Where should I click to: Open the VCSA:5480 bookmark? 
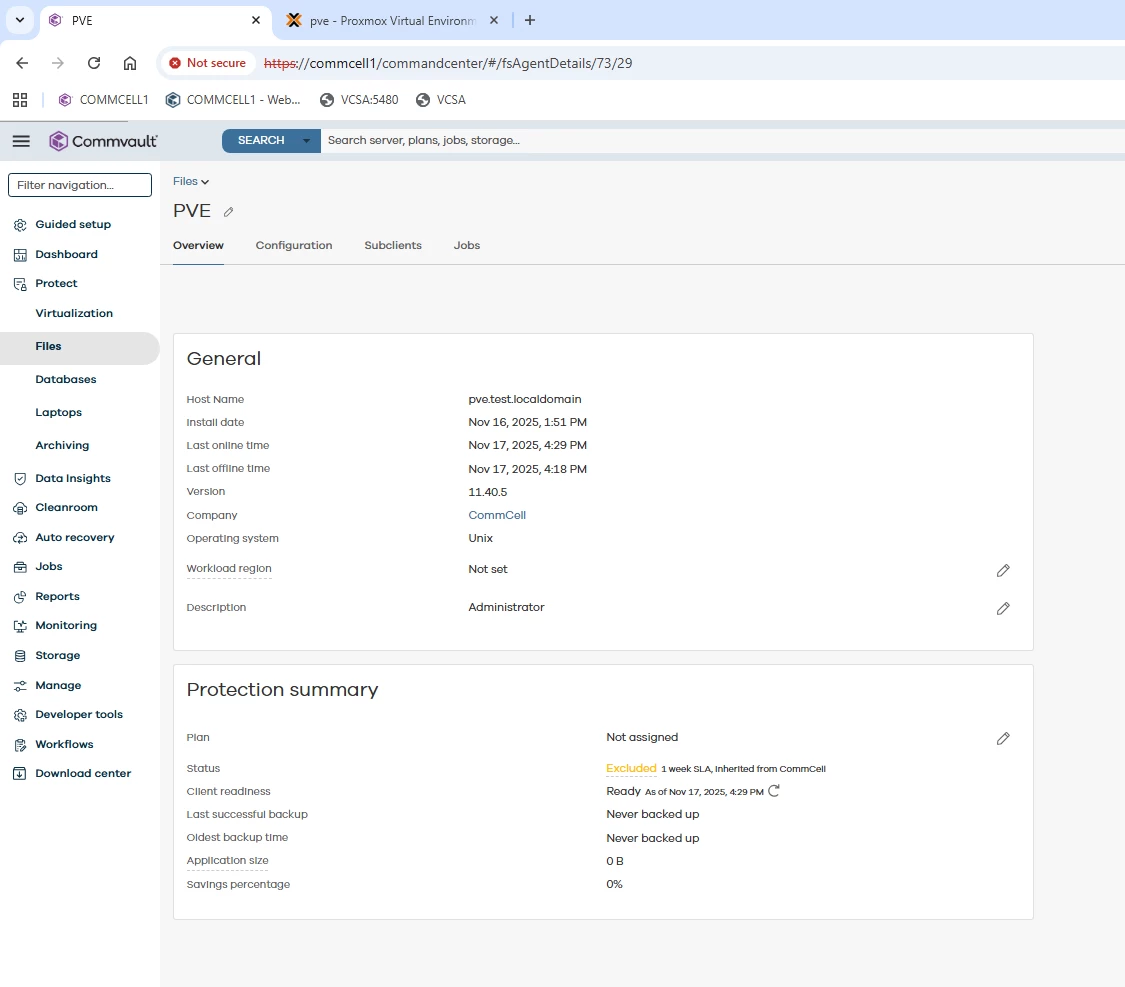click(359, 100)
